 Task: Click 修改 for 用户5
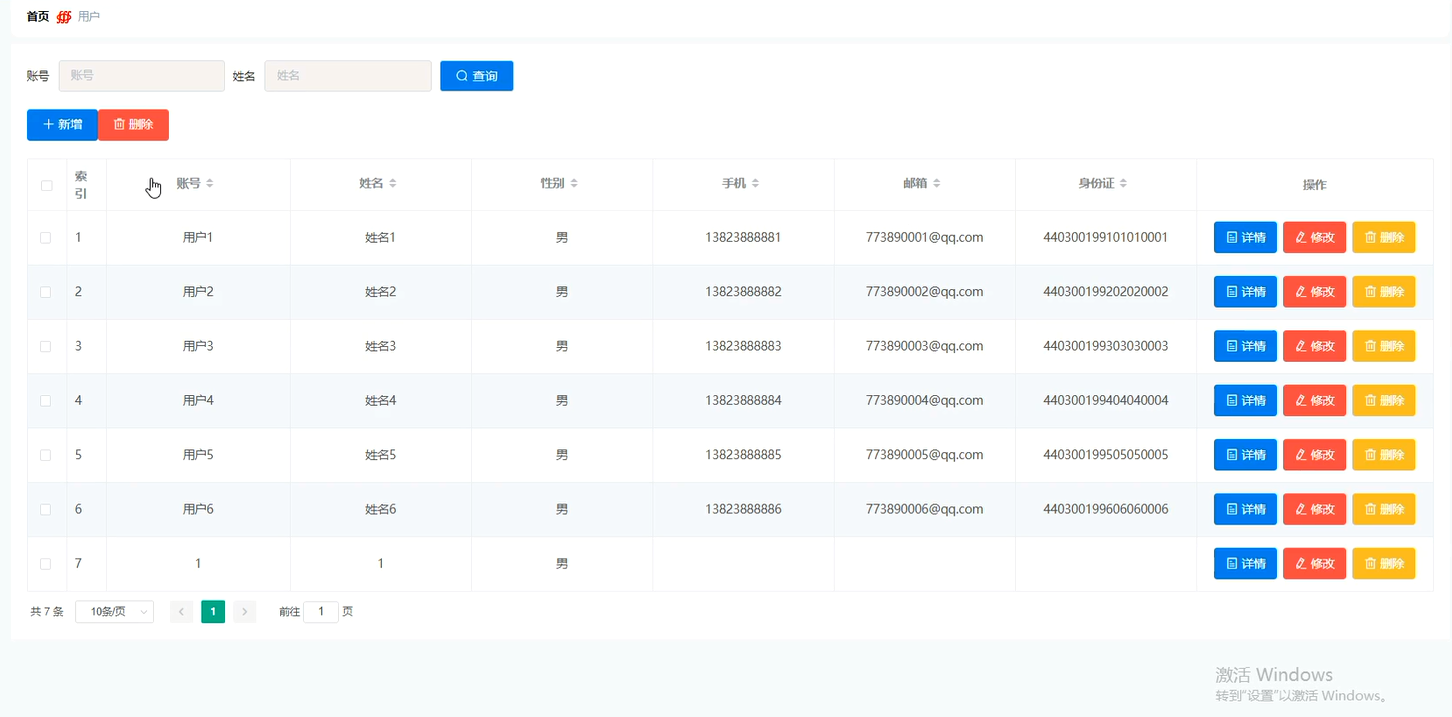click(x=1315, y=455)
